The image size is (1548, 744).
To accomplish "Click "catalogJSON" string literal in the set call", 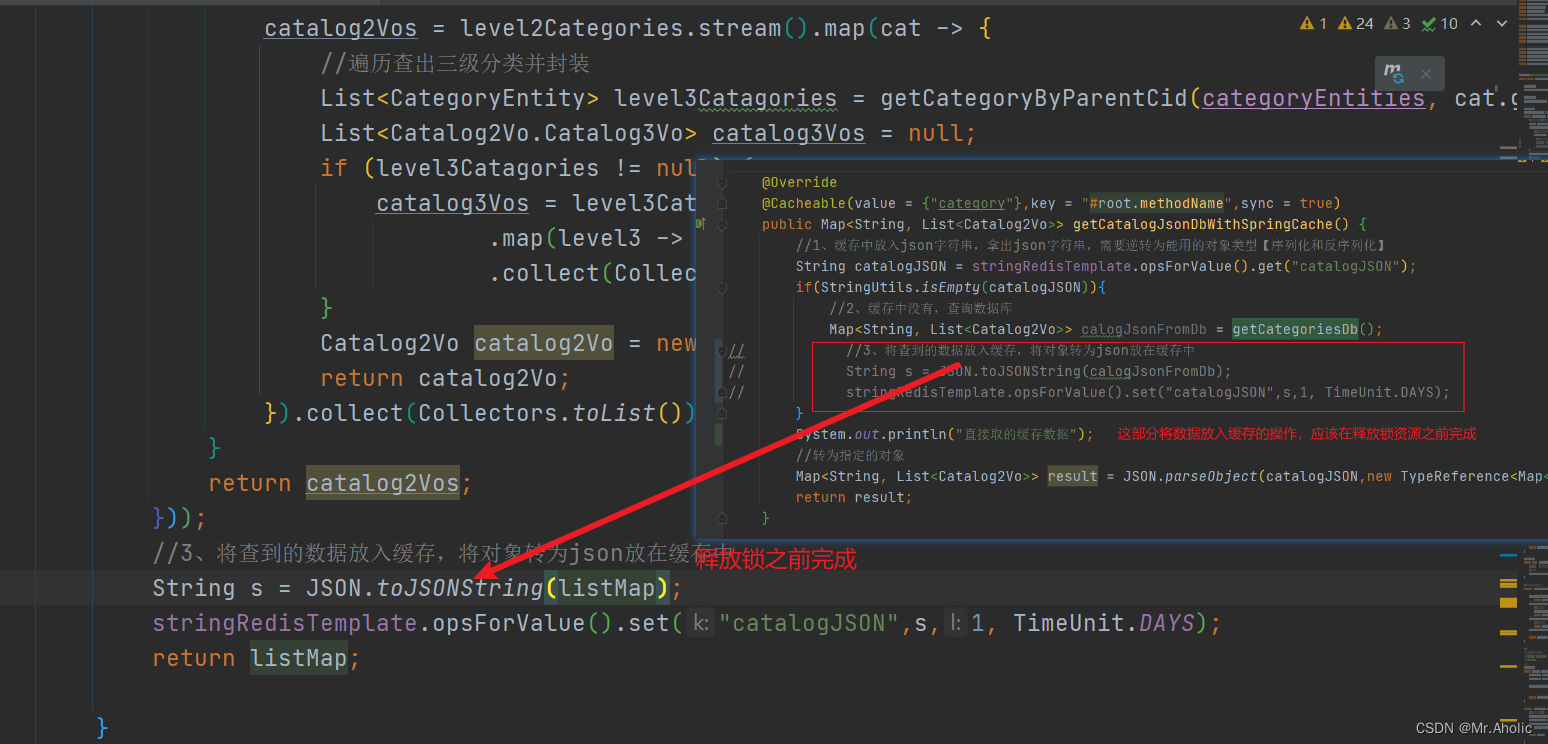I will tap(809, 623).
